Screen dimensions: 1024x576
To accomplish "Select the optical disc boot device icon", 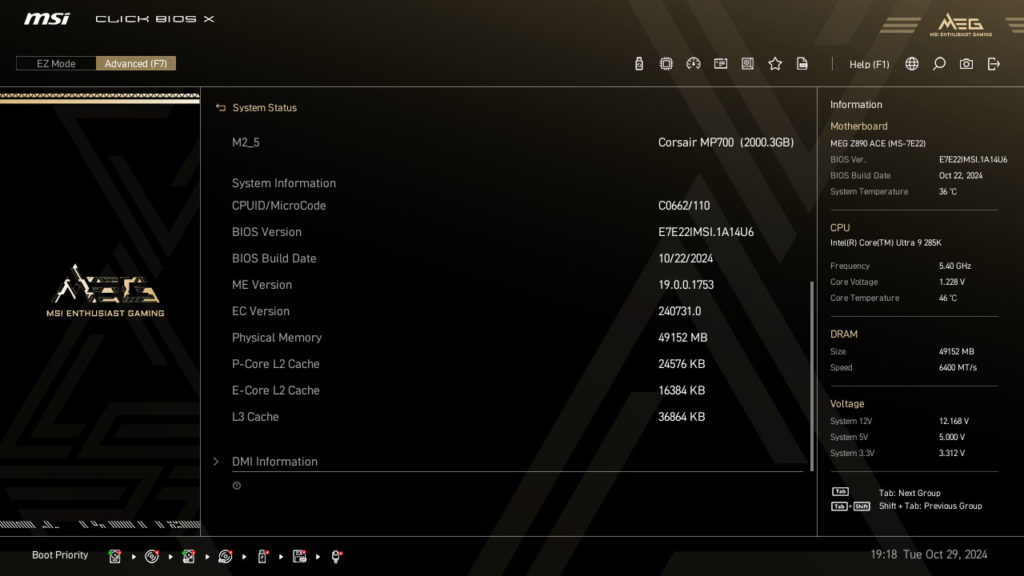I will (152, 556).
